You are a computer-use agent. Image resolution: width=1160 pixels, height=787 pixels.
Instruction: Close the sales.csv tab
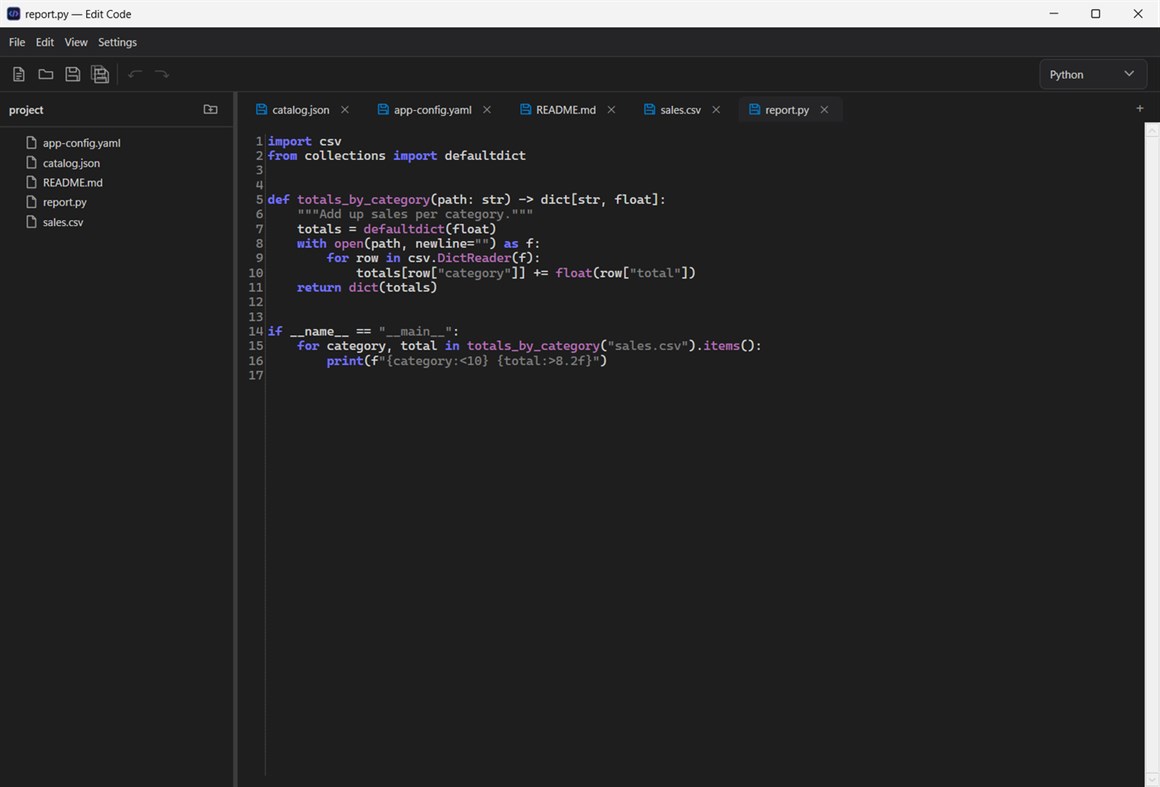[x=716, y=109]
